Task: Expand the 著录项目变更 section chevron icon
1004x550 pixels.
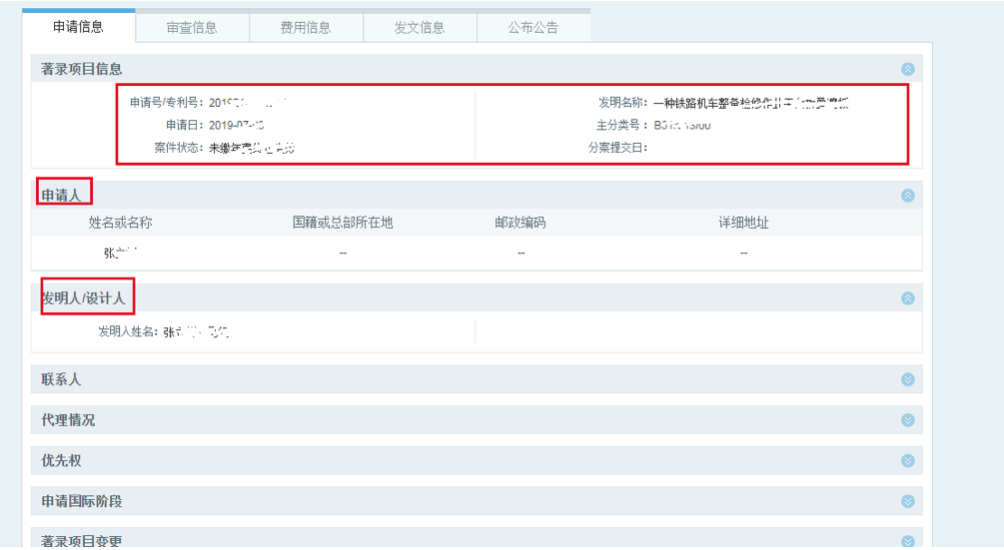Action: click(907, 541)
